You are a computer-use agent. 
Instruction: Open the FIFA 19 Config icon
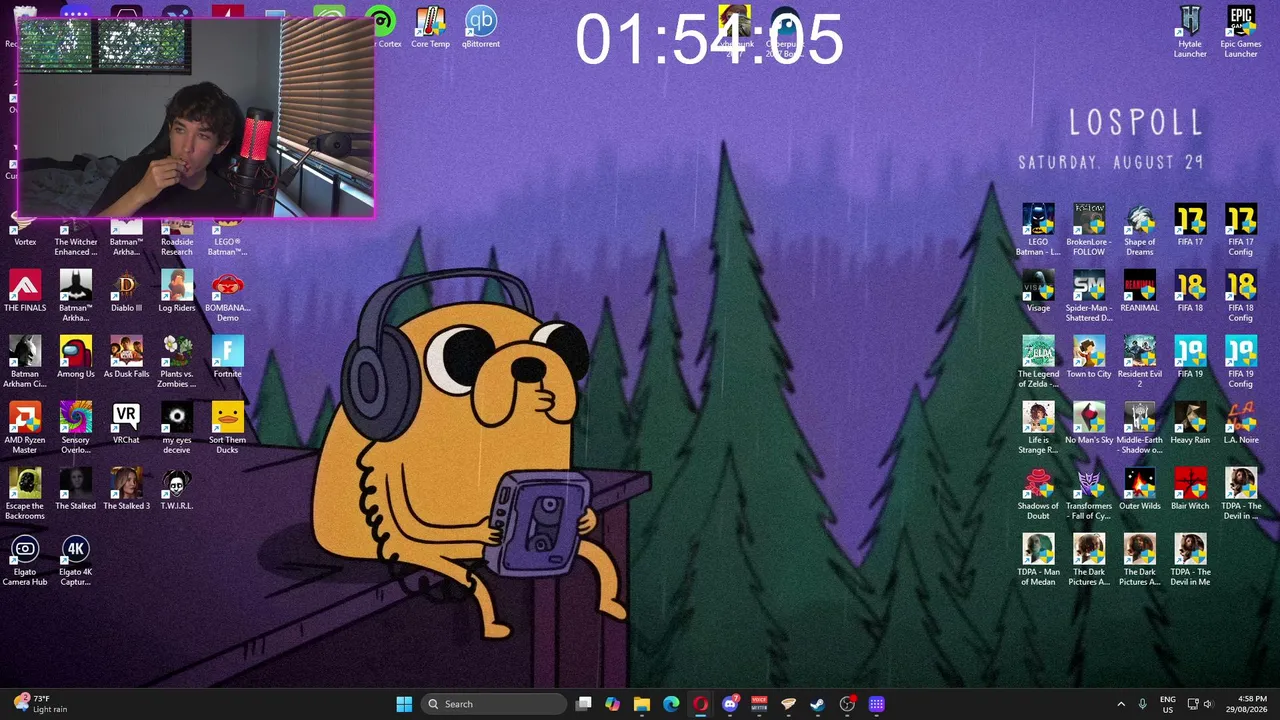(x=1241, y=362)
